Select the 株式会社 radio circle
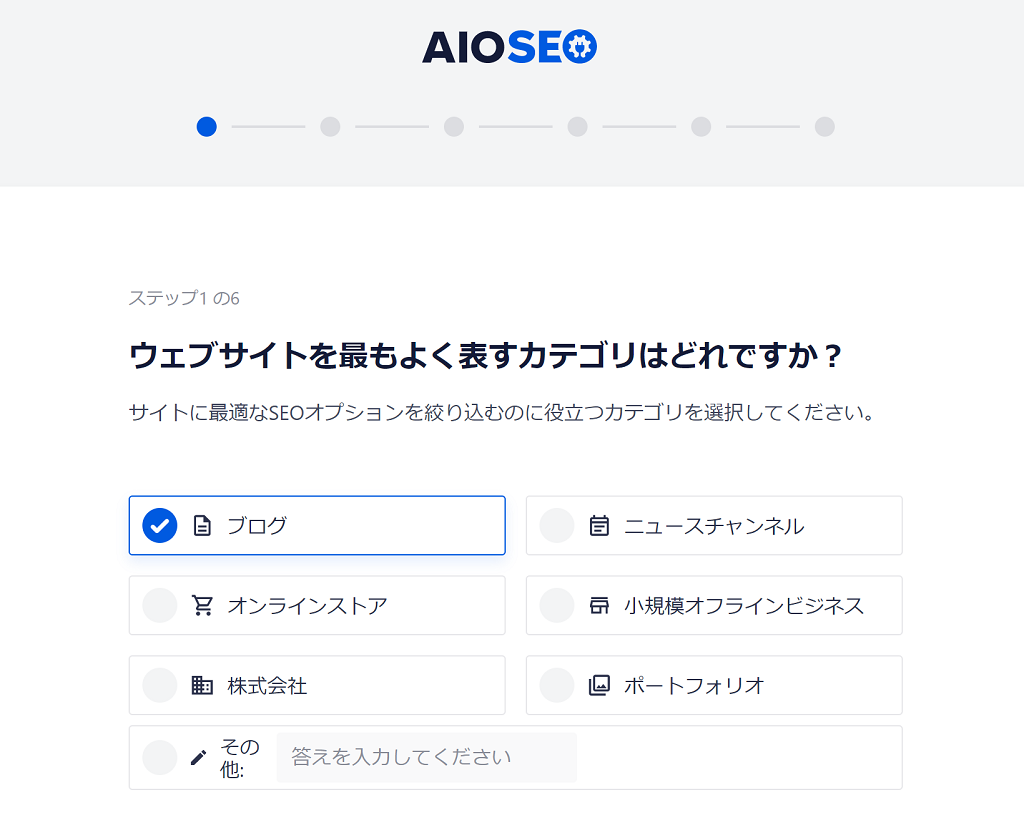The image size is (1024, 815). point(160,685)
